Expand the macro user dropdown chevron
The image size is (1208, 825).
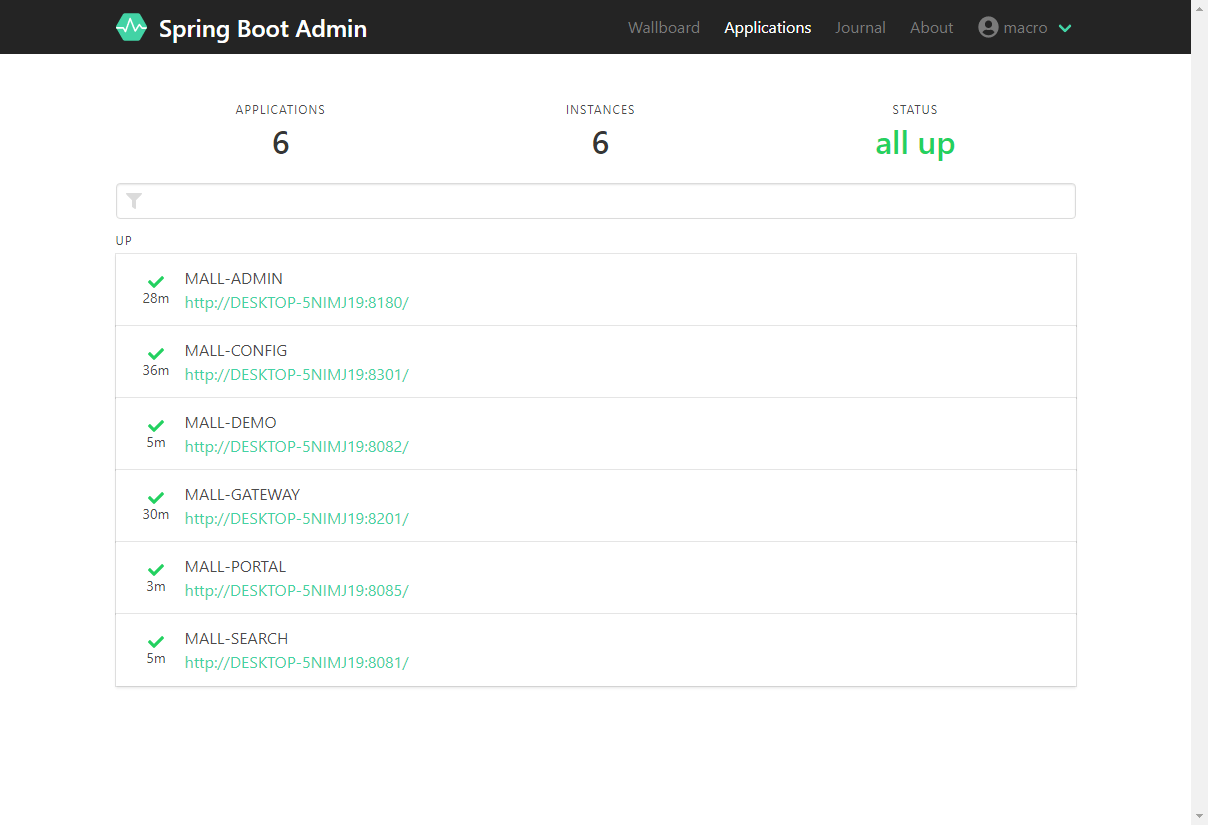pos(1065,28)
